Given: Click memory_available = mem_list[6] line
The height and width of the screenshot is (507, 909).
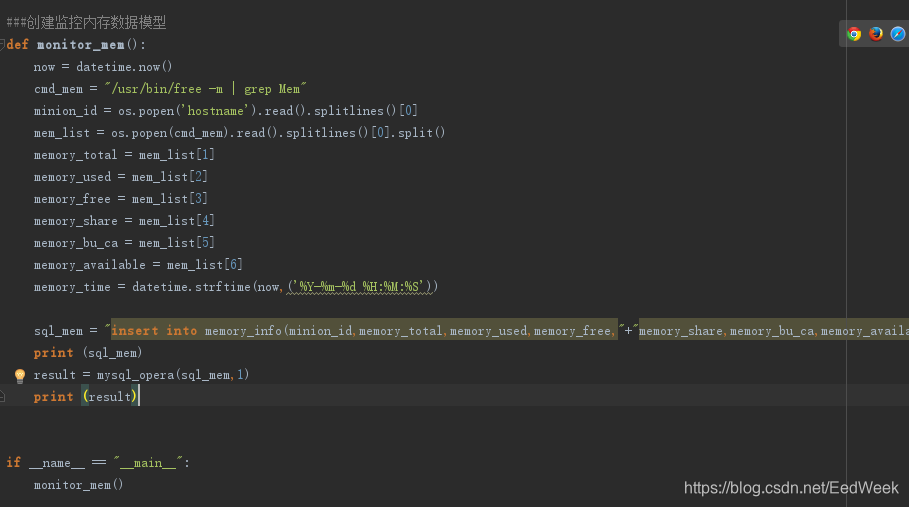Looking at the screenshot, I should coord(138,265).
